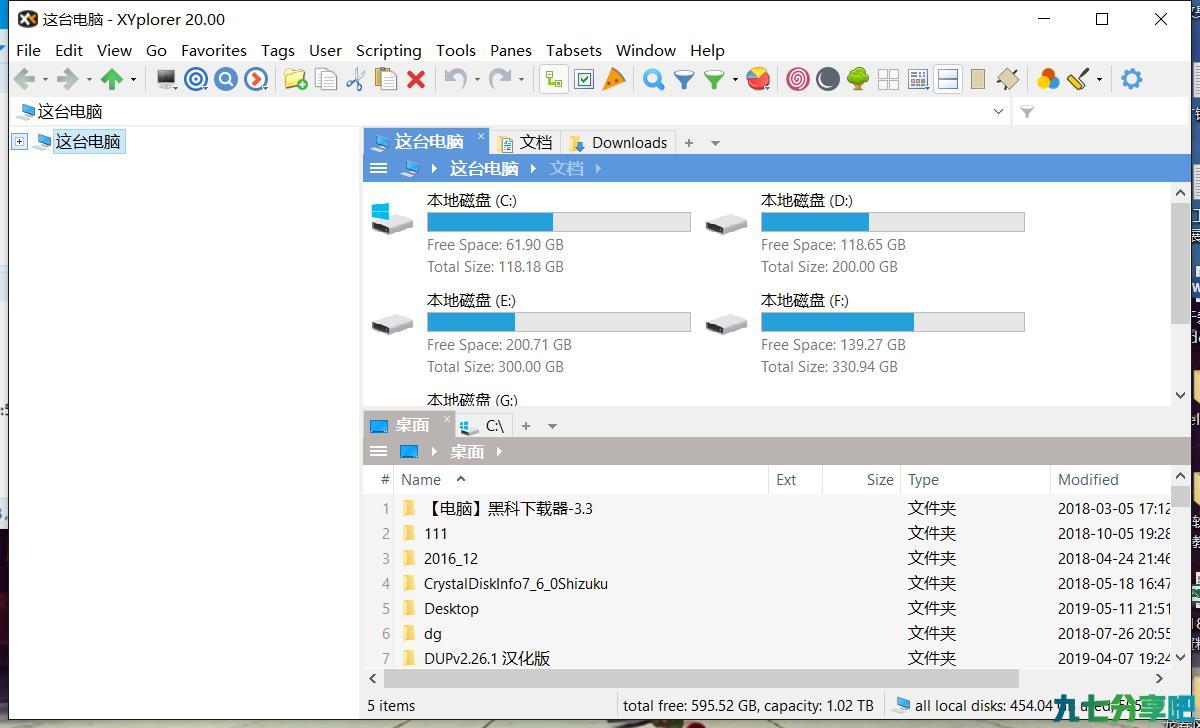Open Configuration with the blue gear icon
This screenshot has height=728, width=1200.
pyautogui.click(x=1132, y=79)
